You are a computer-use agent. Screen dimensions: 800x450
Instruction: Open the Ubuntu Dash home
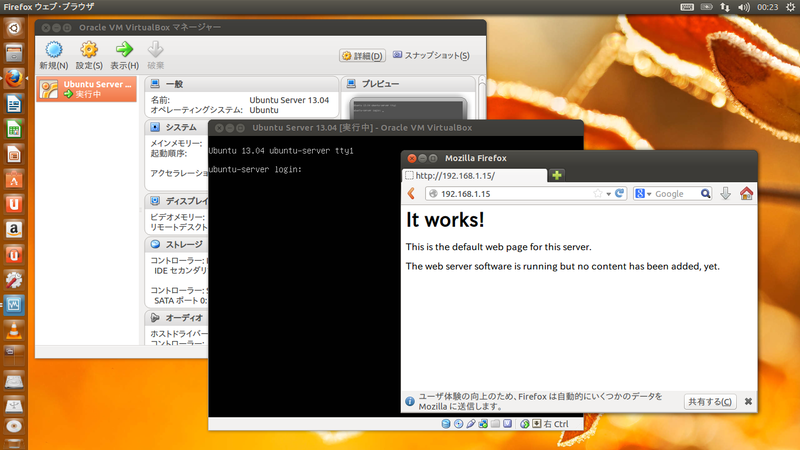pyautogui.click(x=14, y=28)
